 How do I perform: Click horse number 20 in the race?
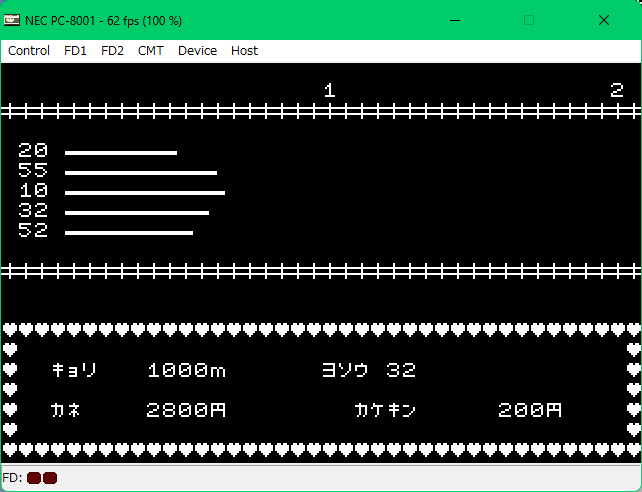[33, 151]
